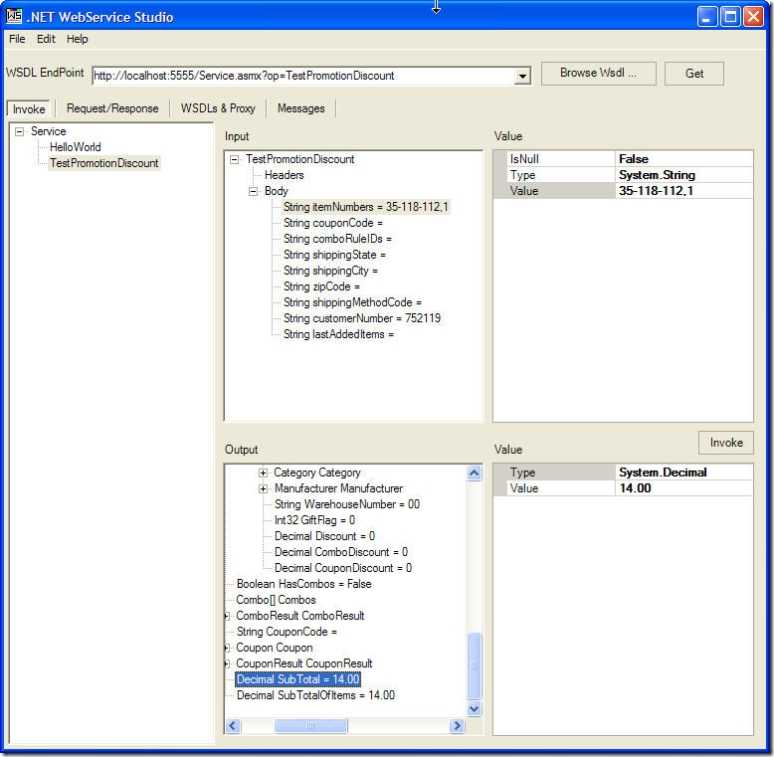The image size is (774, 757).
Task: Select String itemNumbers input parameter
Action: 366,207
